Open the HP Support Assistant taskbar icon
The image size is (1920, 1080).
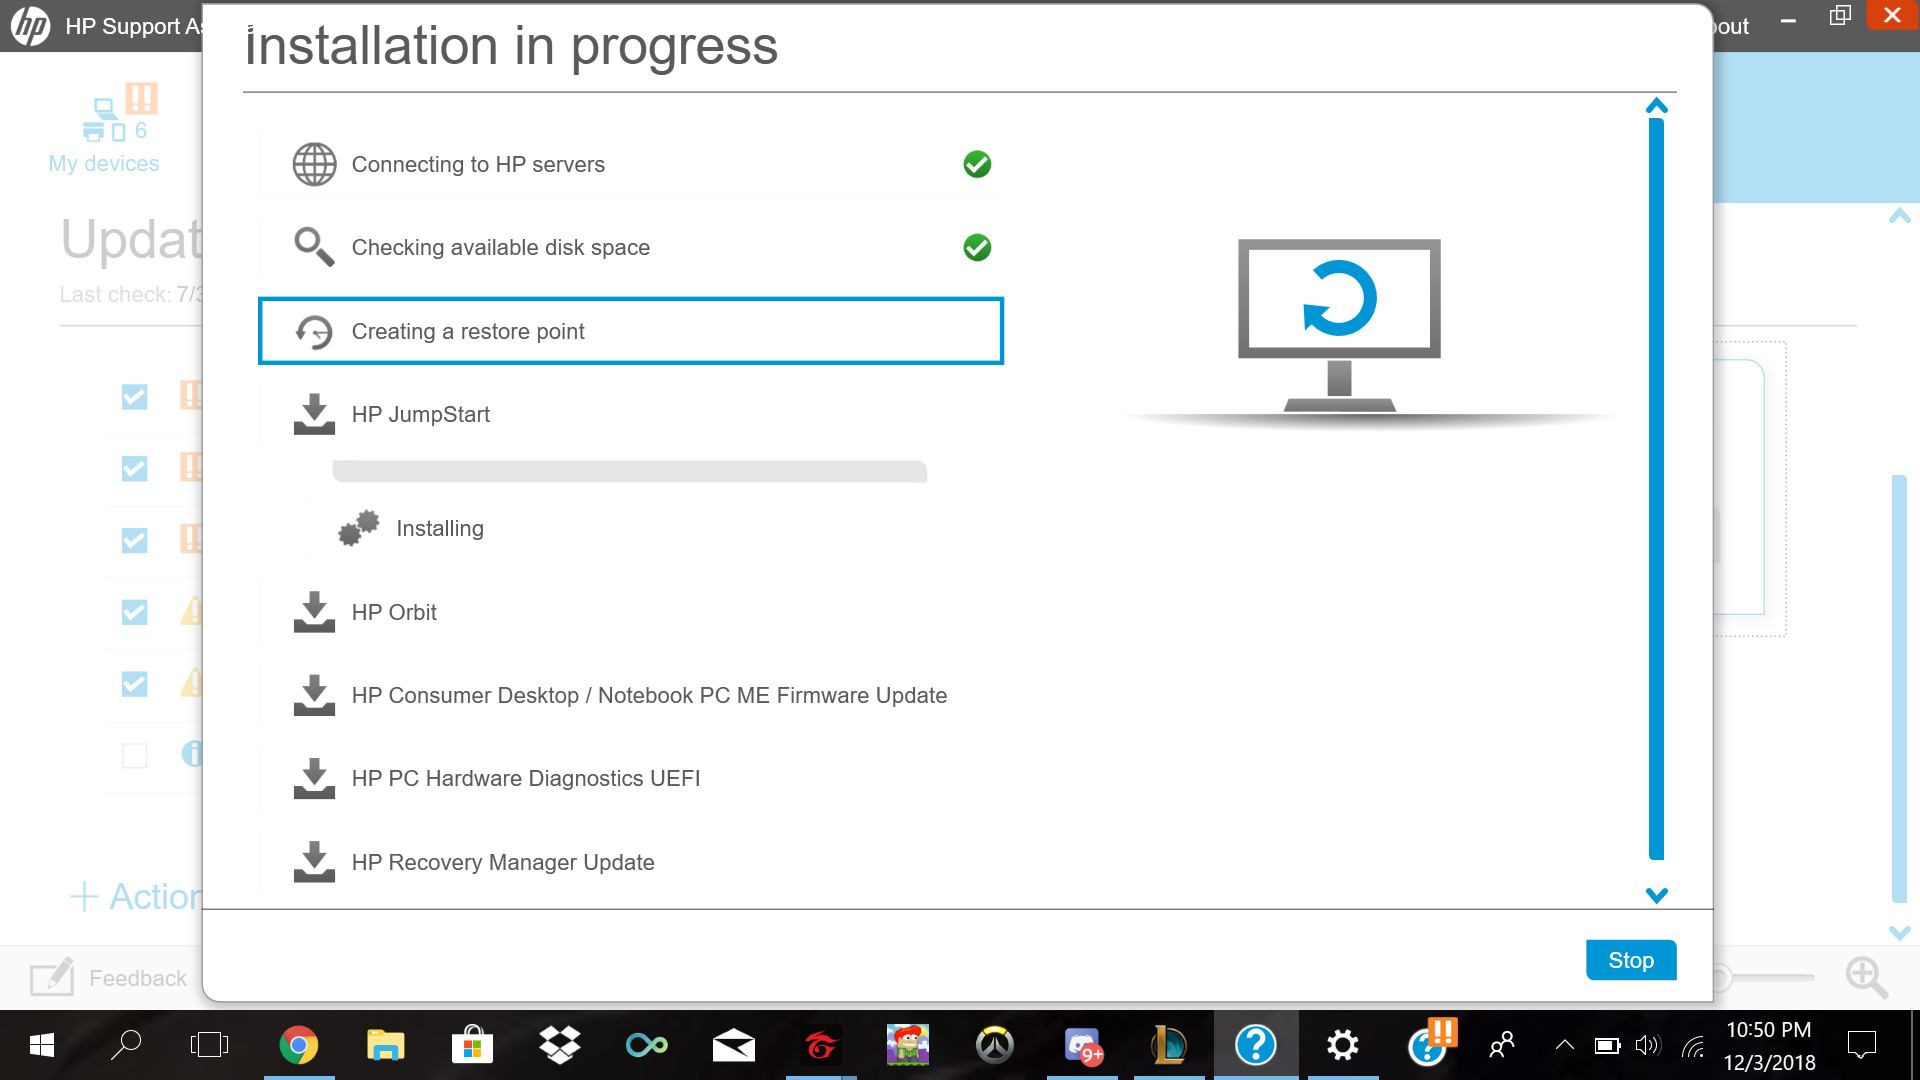pyautogui.click(x=1256, y=1045)
